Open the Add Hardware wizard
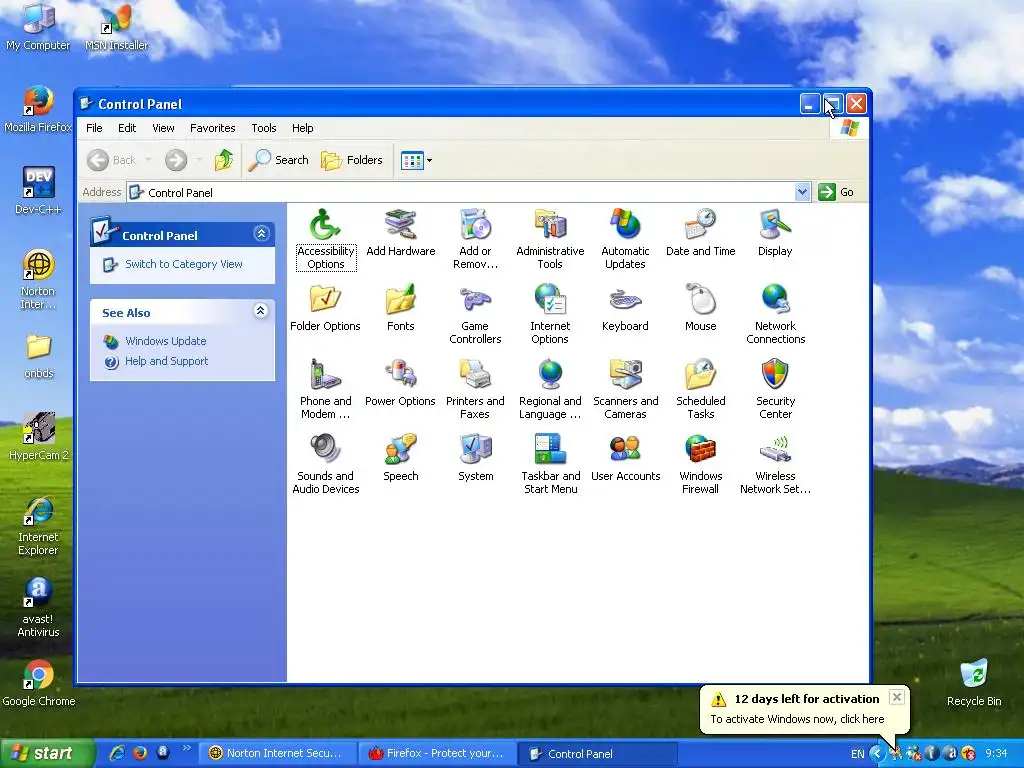This screenshot has height=768, width=1024. (x=400, y=232)
